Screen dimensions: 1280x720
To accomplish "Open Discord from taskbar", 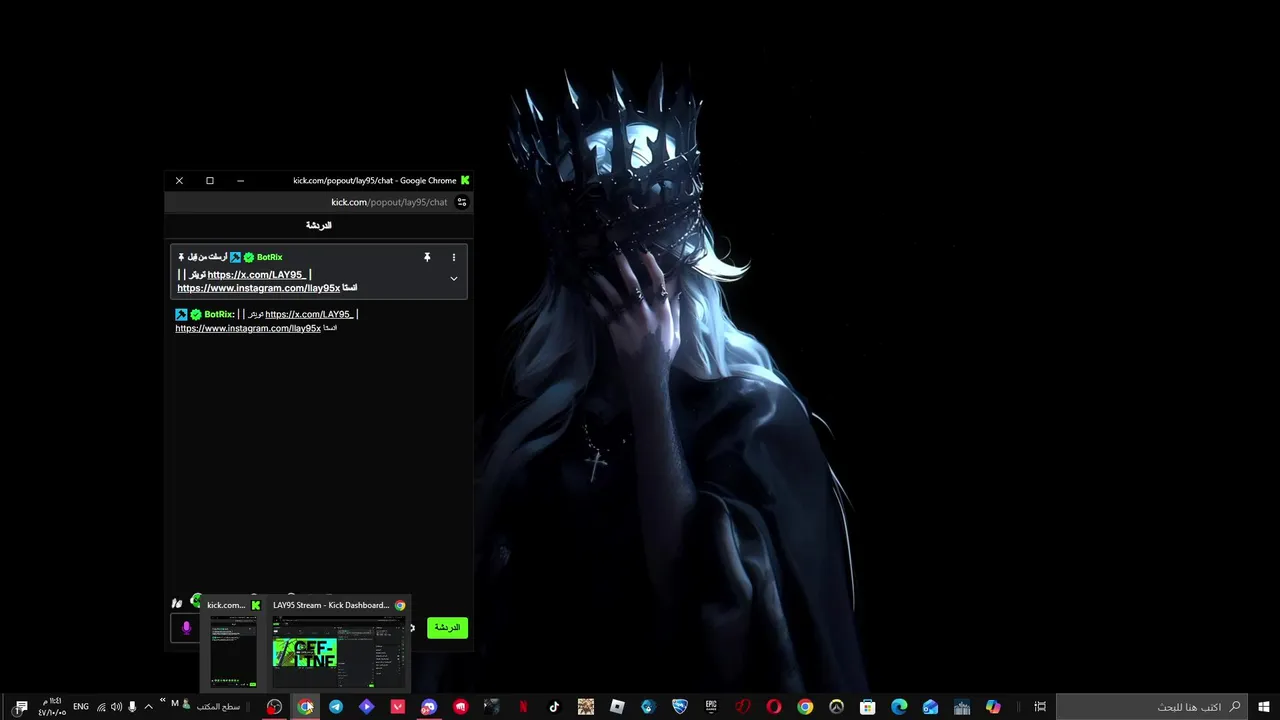I will tap(428, 707).
